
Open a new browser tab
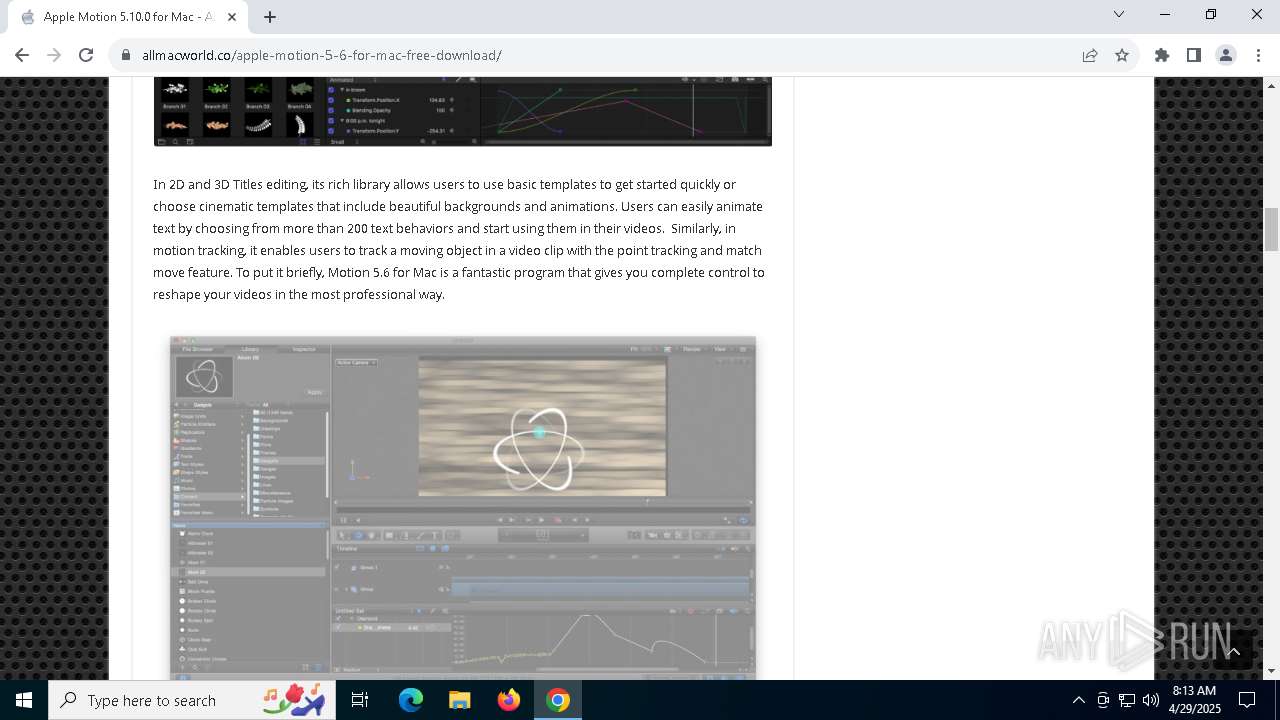(270, 17)
